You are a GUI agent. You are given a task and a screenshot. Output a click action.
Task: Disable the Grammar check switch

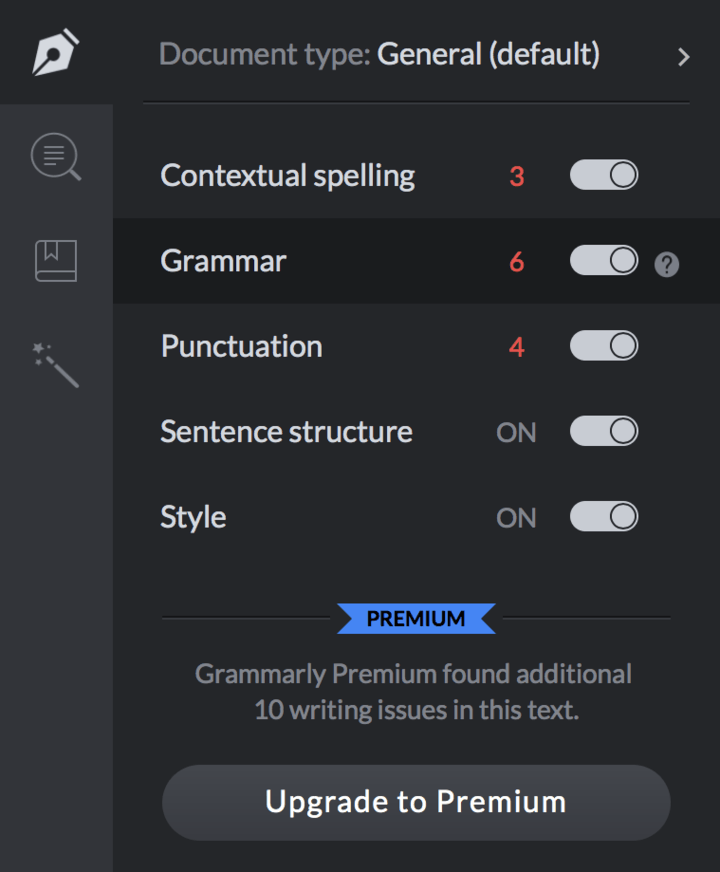tap(604, 261)
